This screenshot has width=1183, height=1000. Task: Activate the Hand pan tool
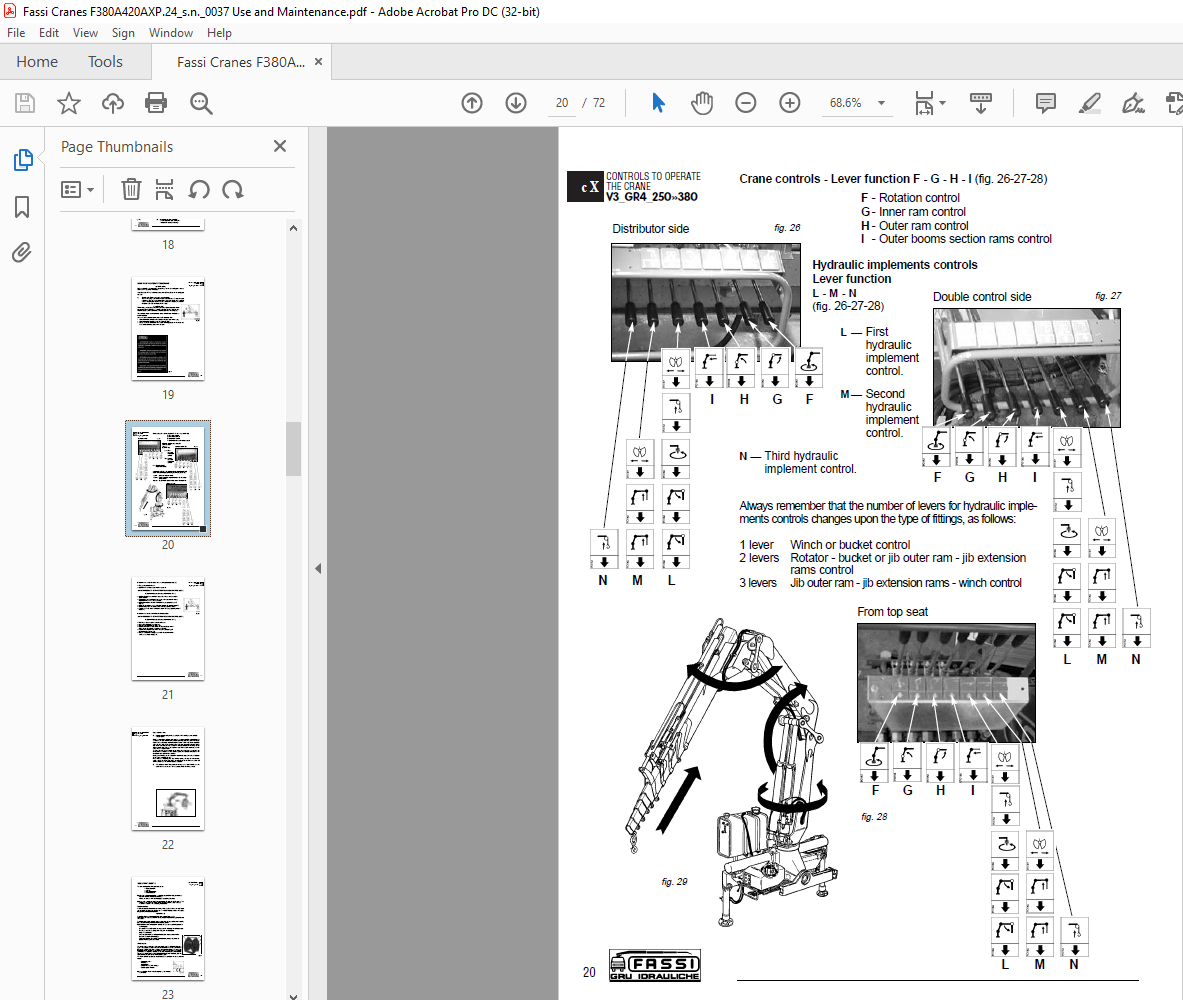[702, 103]
